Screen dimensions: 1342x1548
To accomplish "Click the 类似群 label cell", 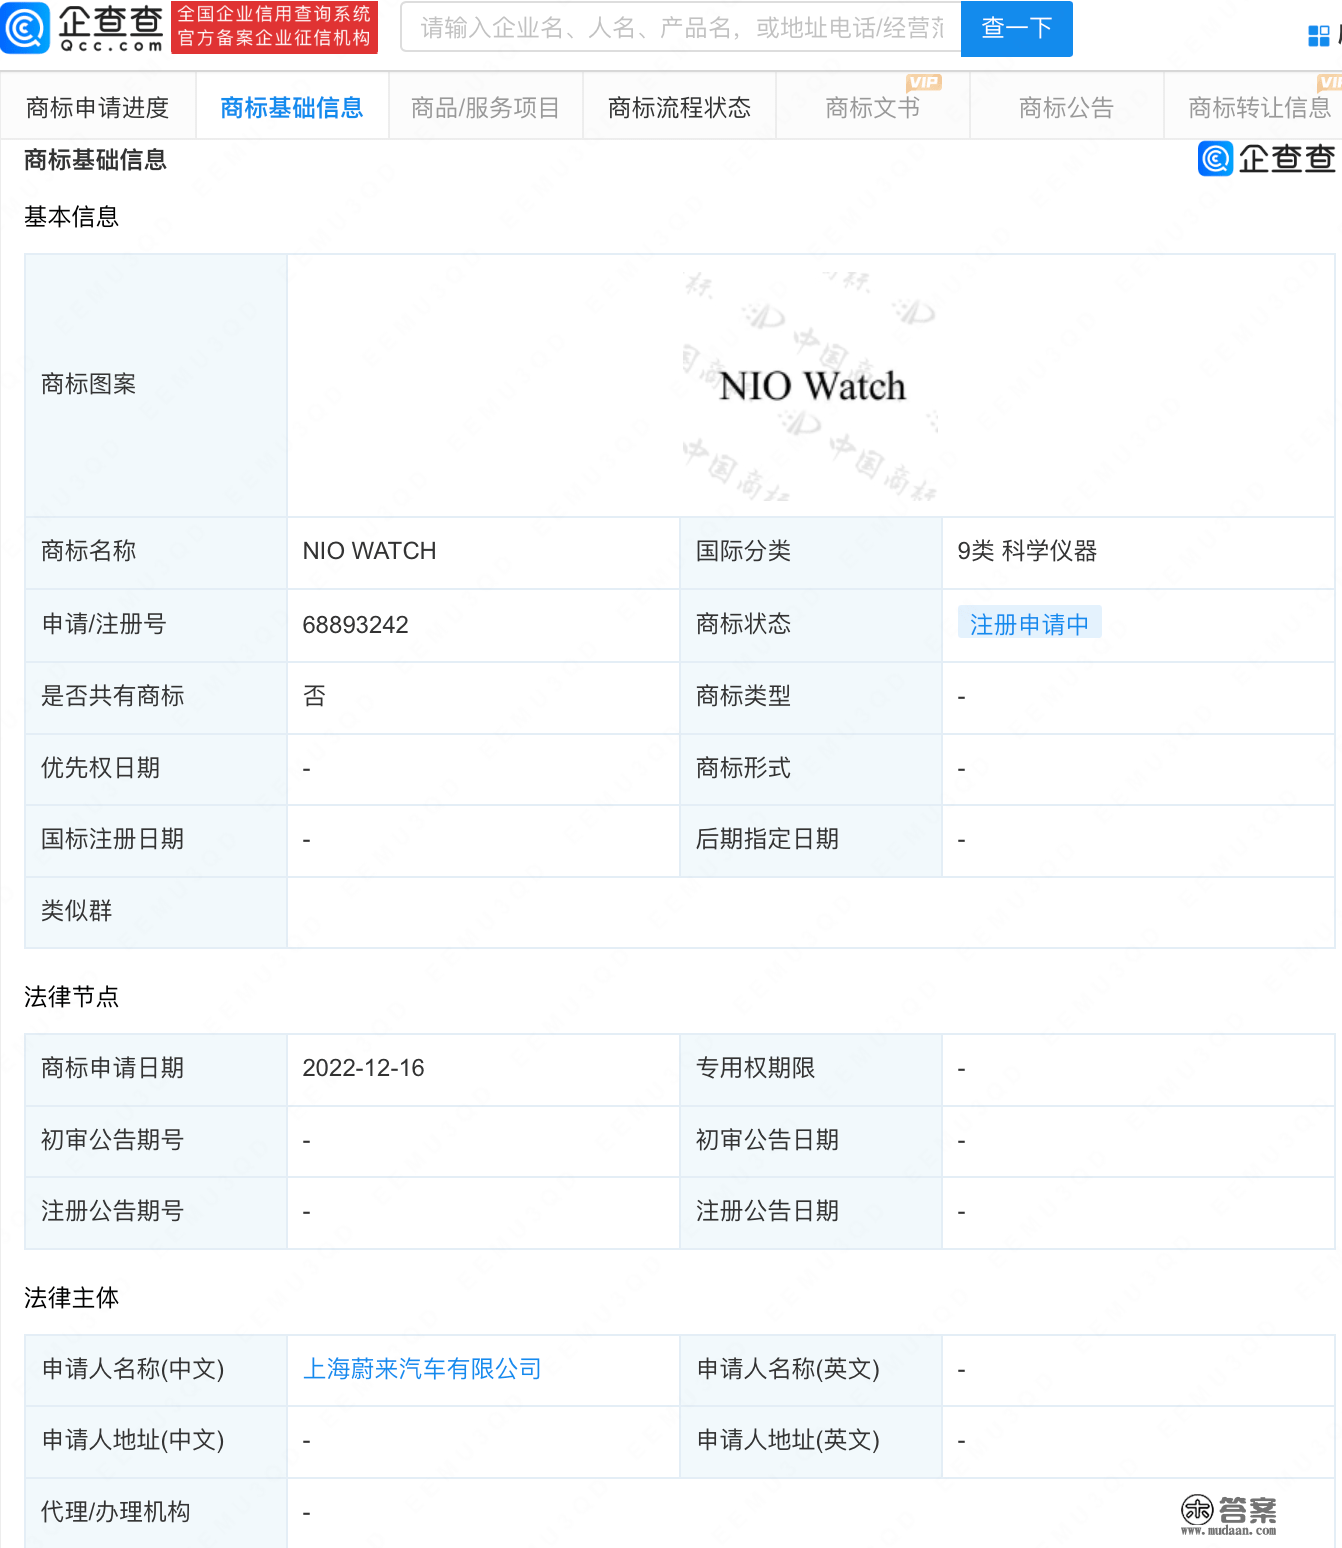I will coord(156,912).
